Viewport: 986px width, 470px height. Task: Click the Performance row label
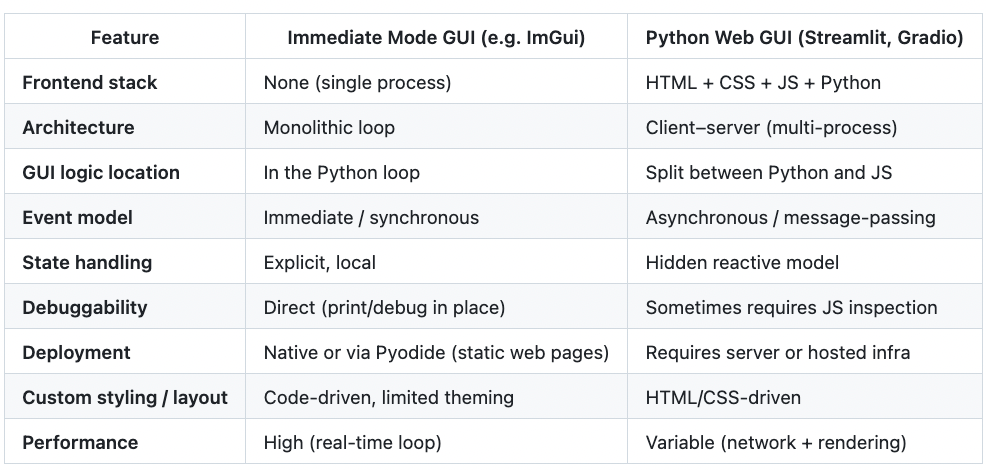80,442
